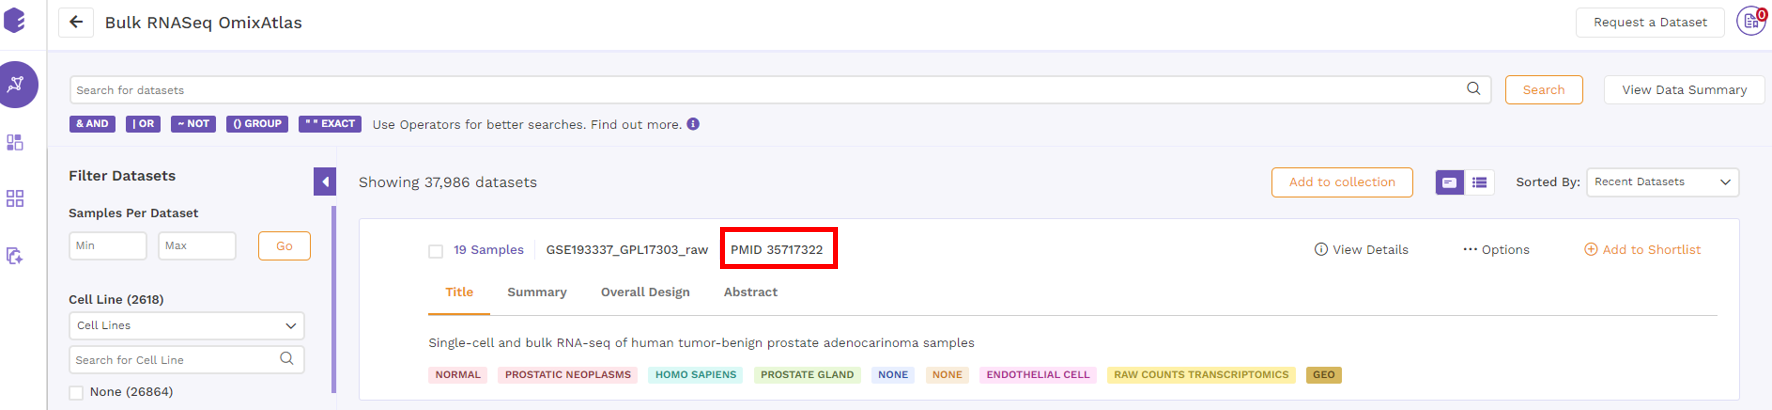Image resolution: width=1772 pixels, height=410 pixels.
Task: Open the OmixAtlas sidebar icon
Action: pyautogui.click(x=17, y=85)
